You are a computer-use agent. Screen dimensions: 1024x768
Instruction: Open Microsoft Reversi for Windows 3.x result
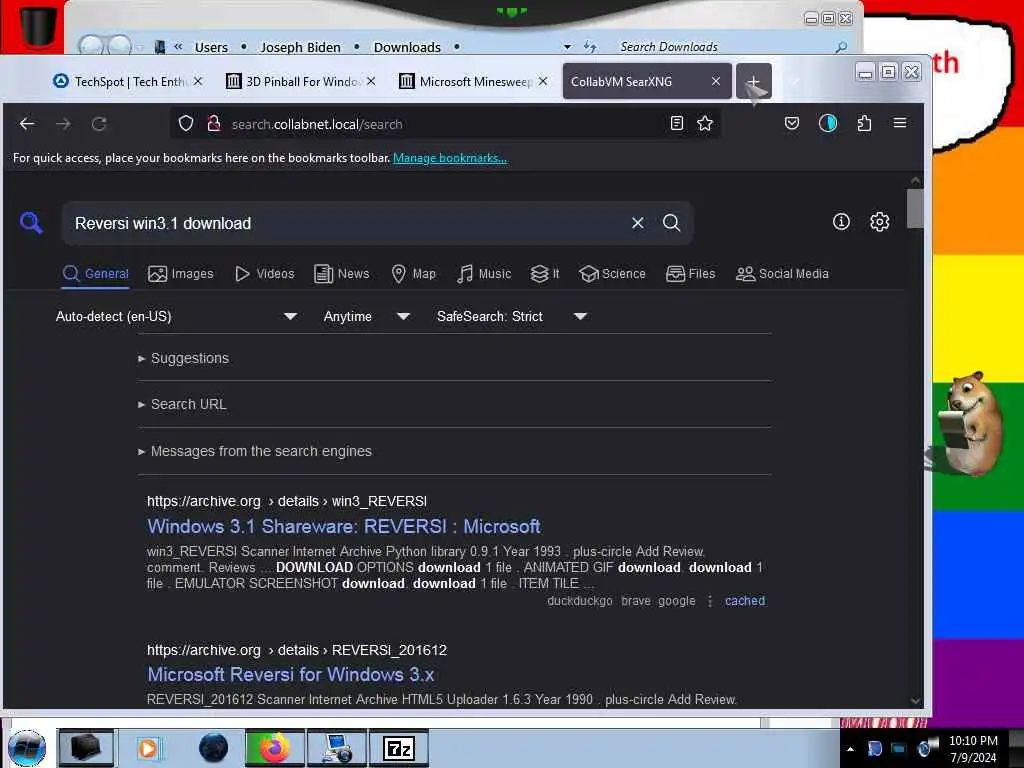point(291,675)
